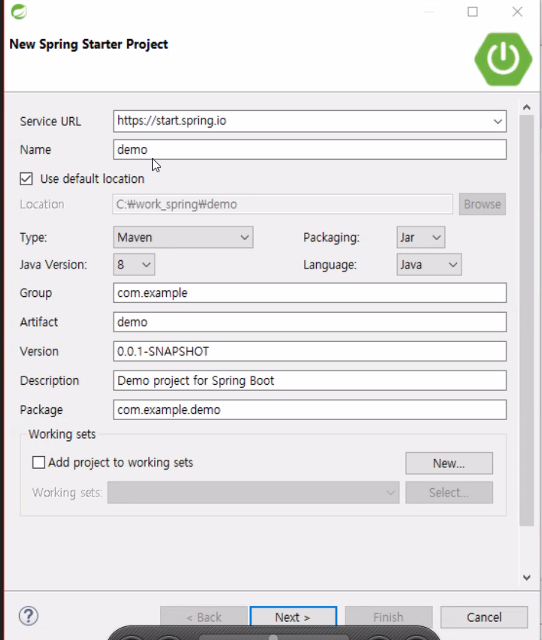Enable Add project to working sets
The width and height of the screenshot is (542, 640).
pos(38,462)
